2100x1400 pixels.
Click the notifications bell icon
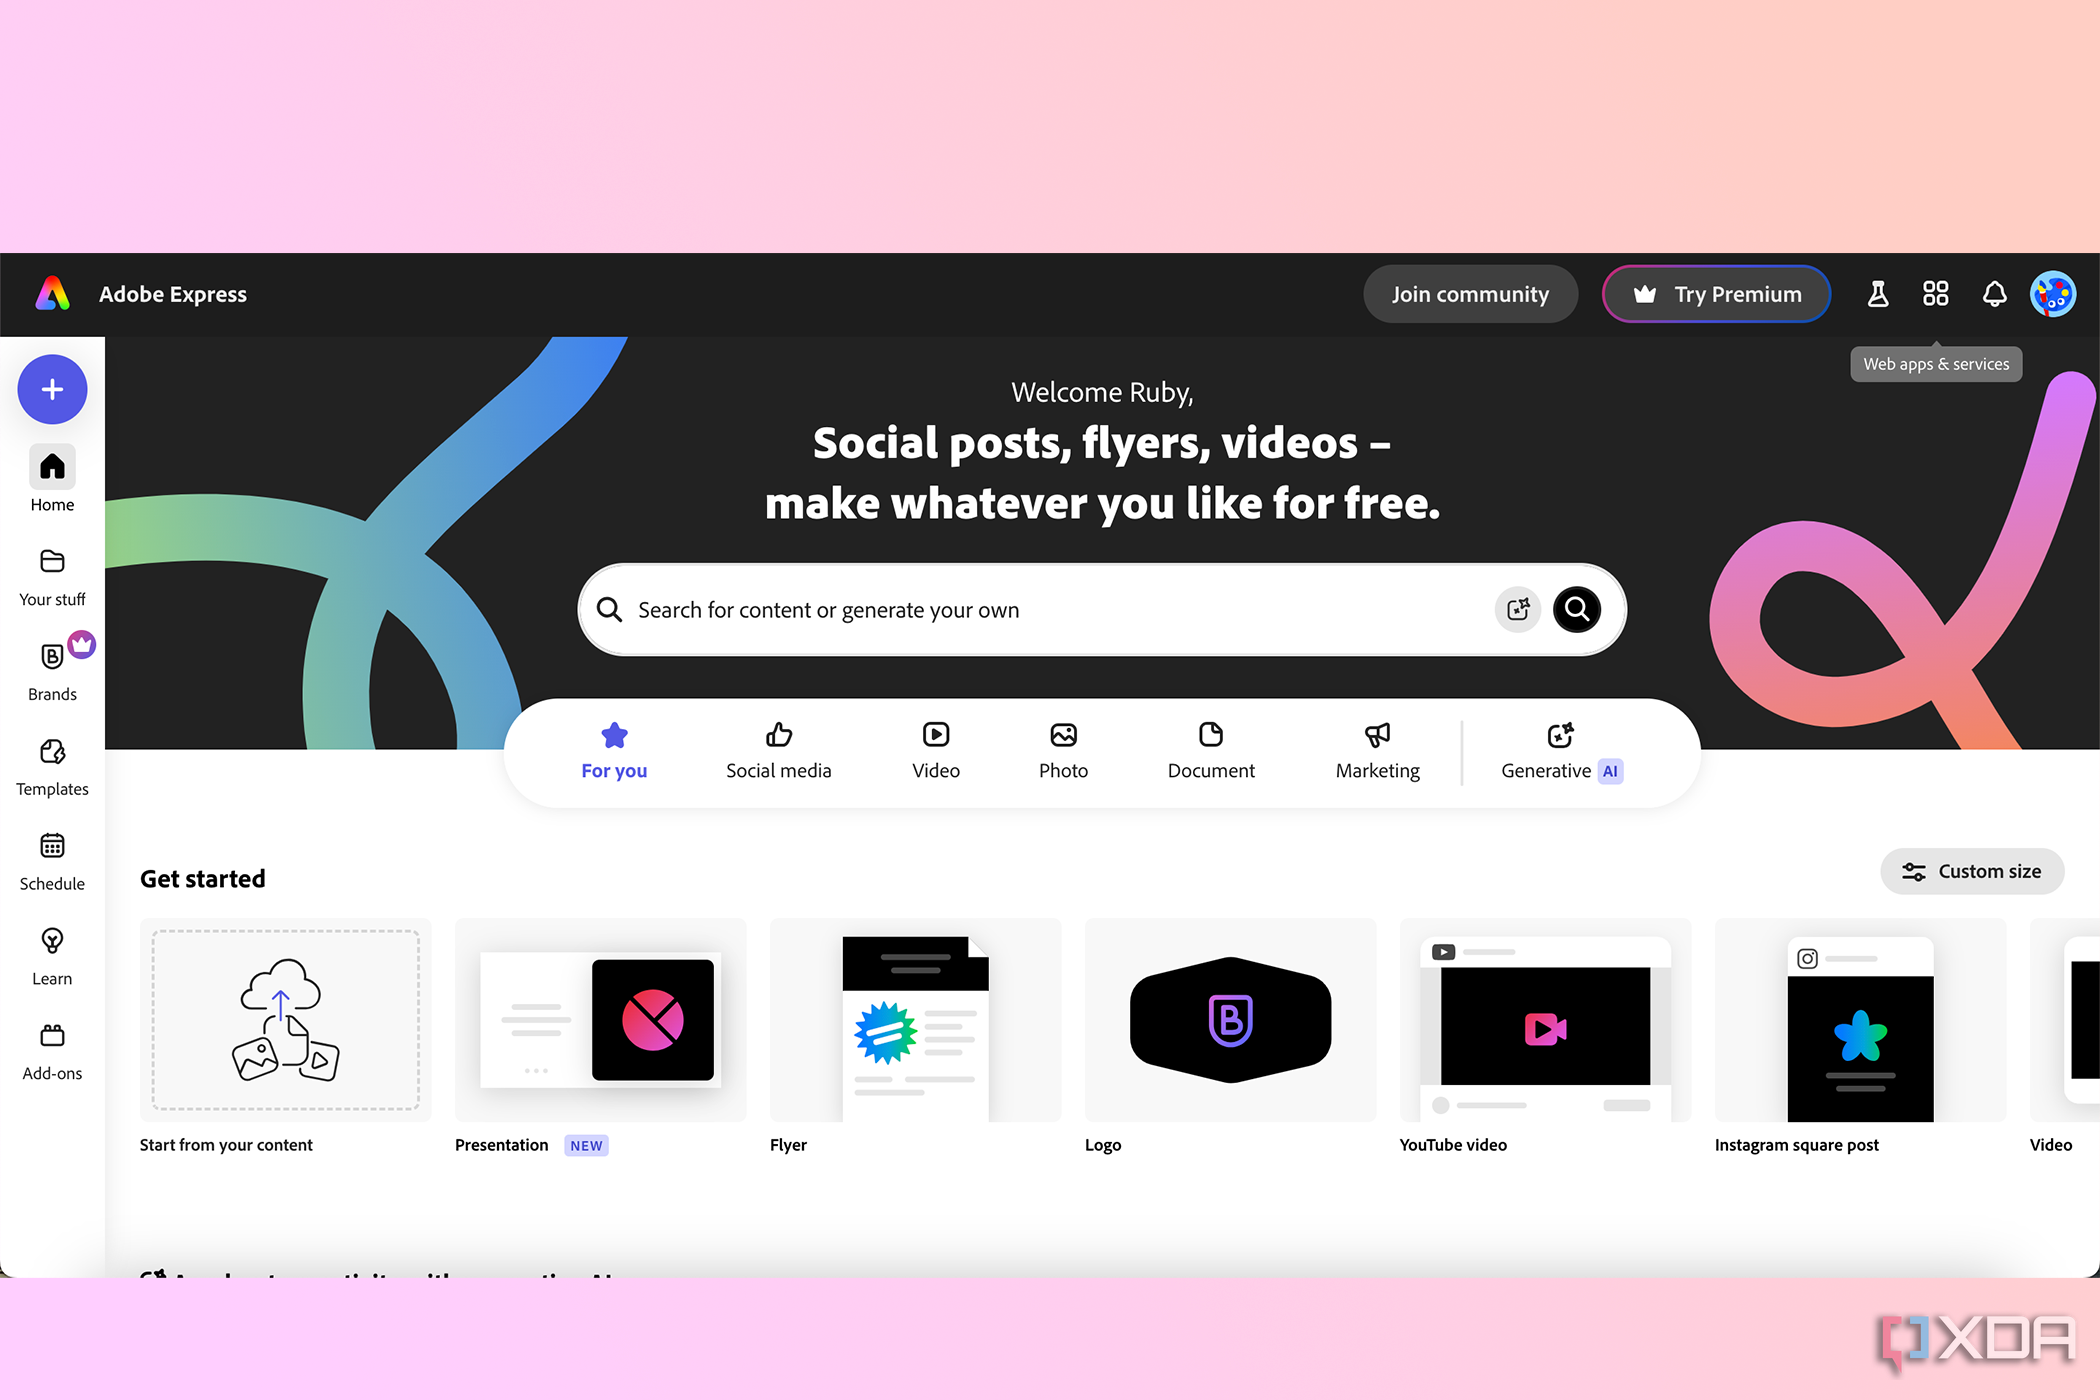[x=1994, y=295]
